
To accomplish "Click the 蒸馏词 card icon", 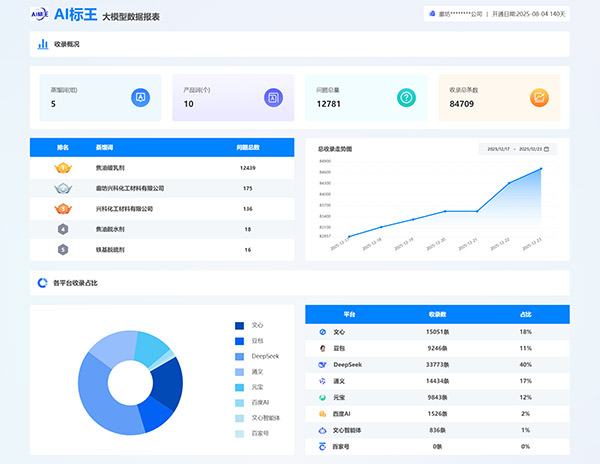I will tap(141, 97).
